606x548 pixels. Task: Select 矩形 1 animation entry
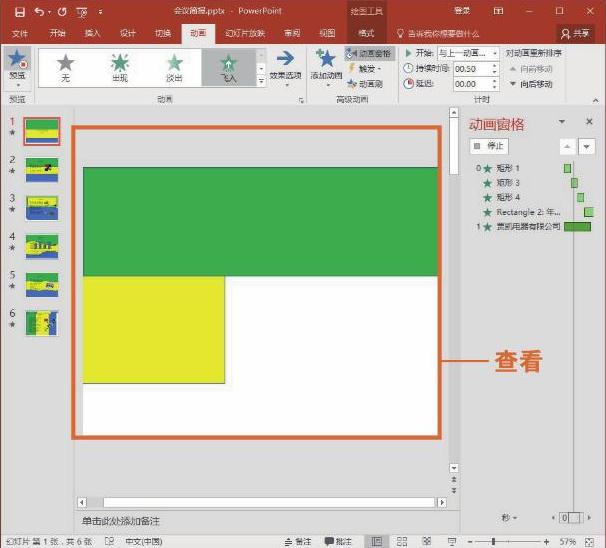533,168
